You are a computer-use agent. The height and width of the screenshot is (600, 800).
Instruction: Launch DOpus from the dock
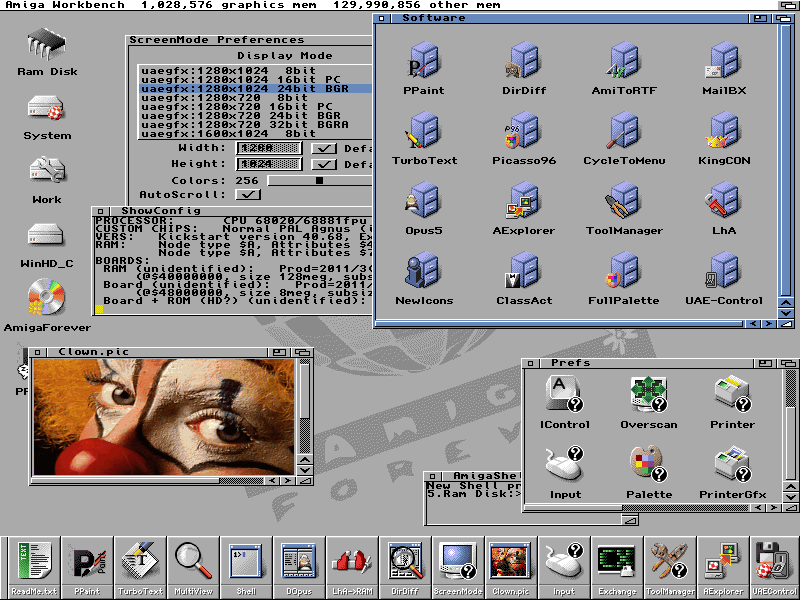(299, 567)
